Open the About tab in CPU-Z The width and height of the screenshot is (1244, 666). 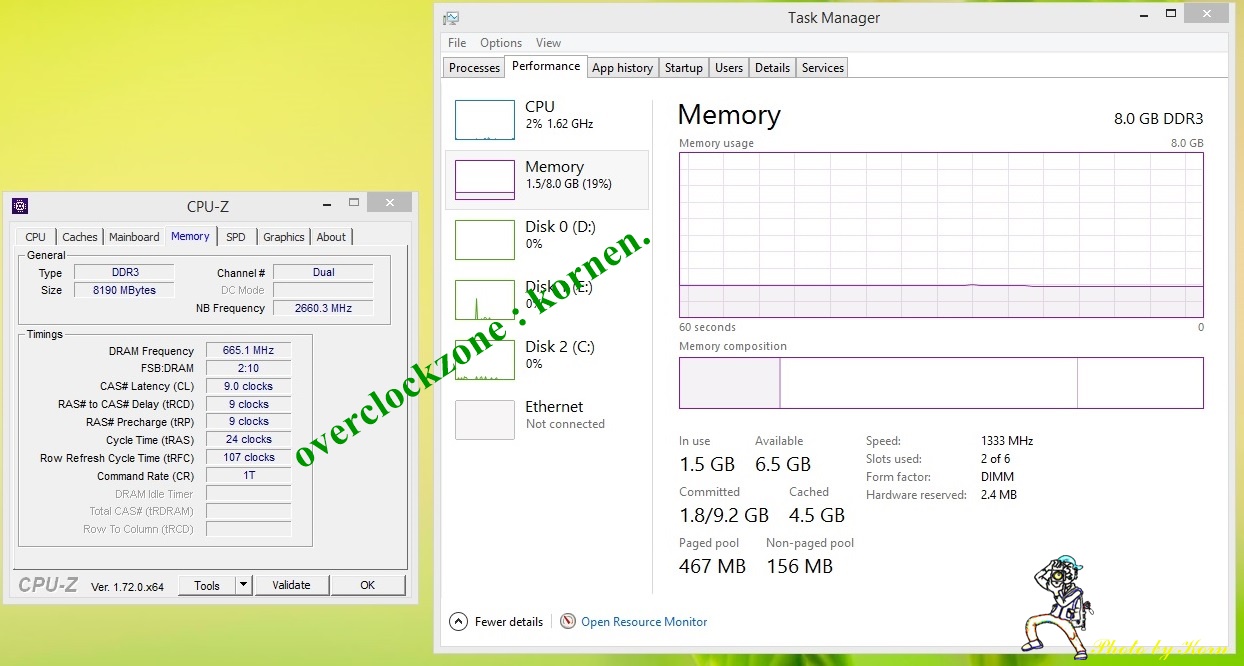(x=331, y=237)
